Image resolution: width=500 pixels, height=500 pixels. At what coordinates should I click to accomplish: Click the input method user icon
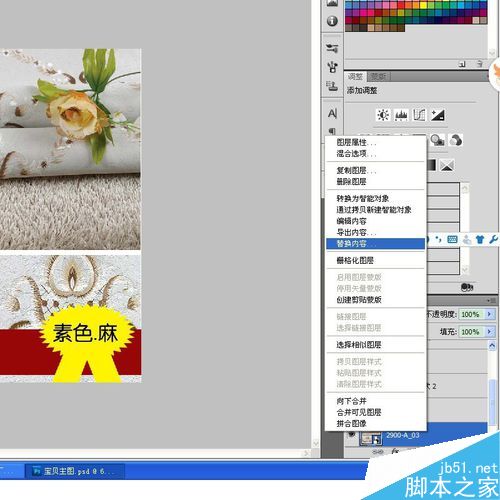[x=467, y=239]
